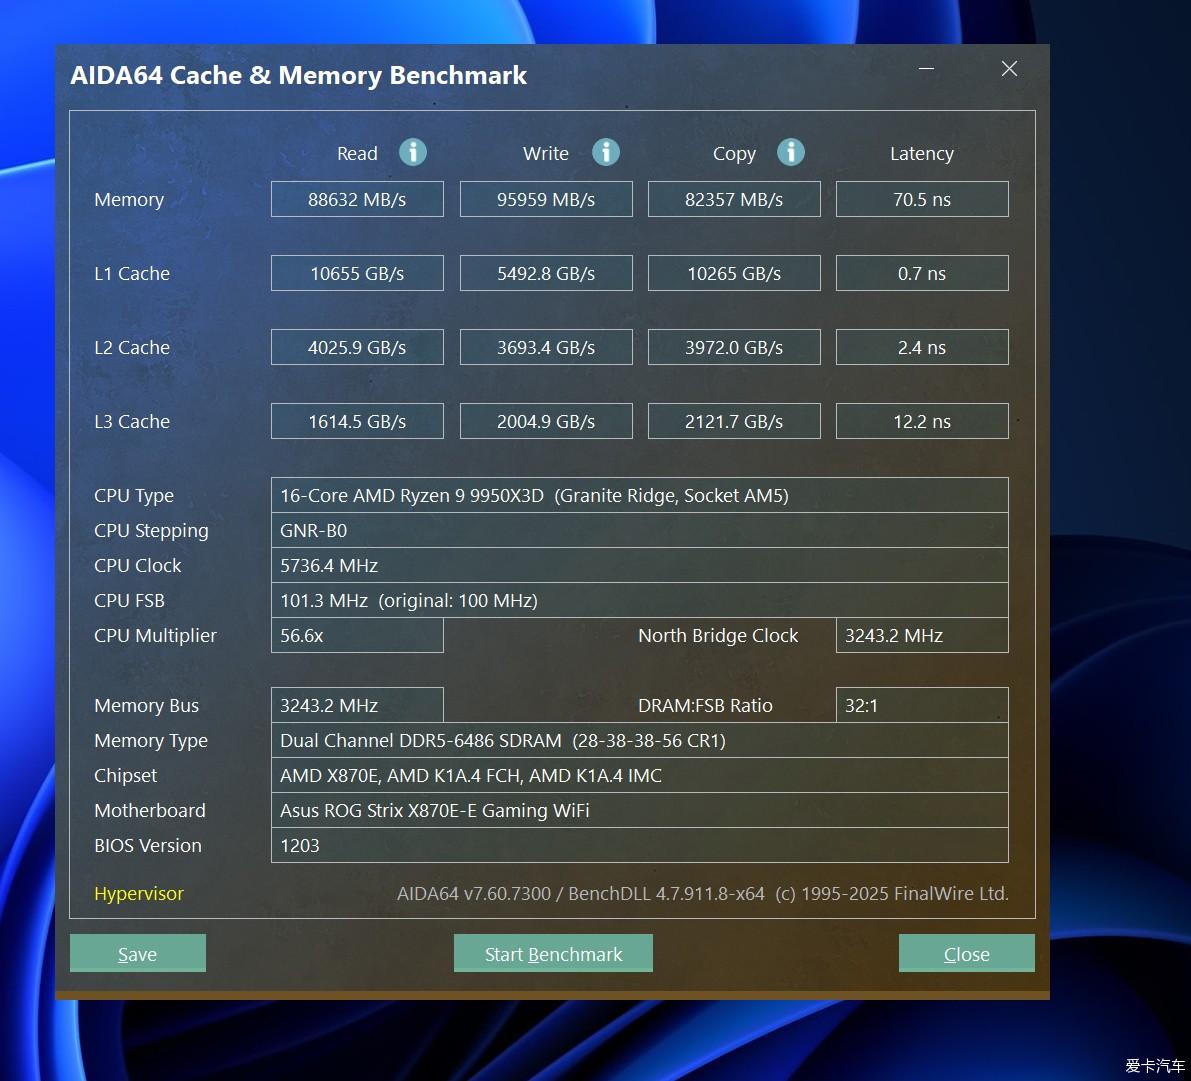Viewport: 1191px width, 1081px height.
Task: Select the Memory copy value 82357 MB/s
Action: tap(734, 199)
